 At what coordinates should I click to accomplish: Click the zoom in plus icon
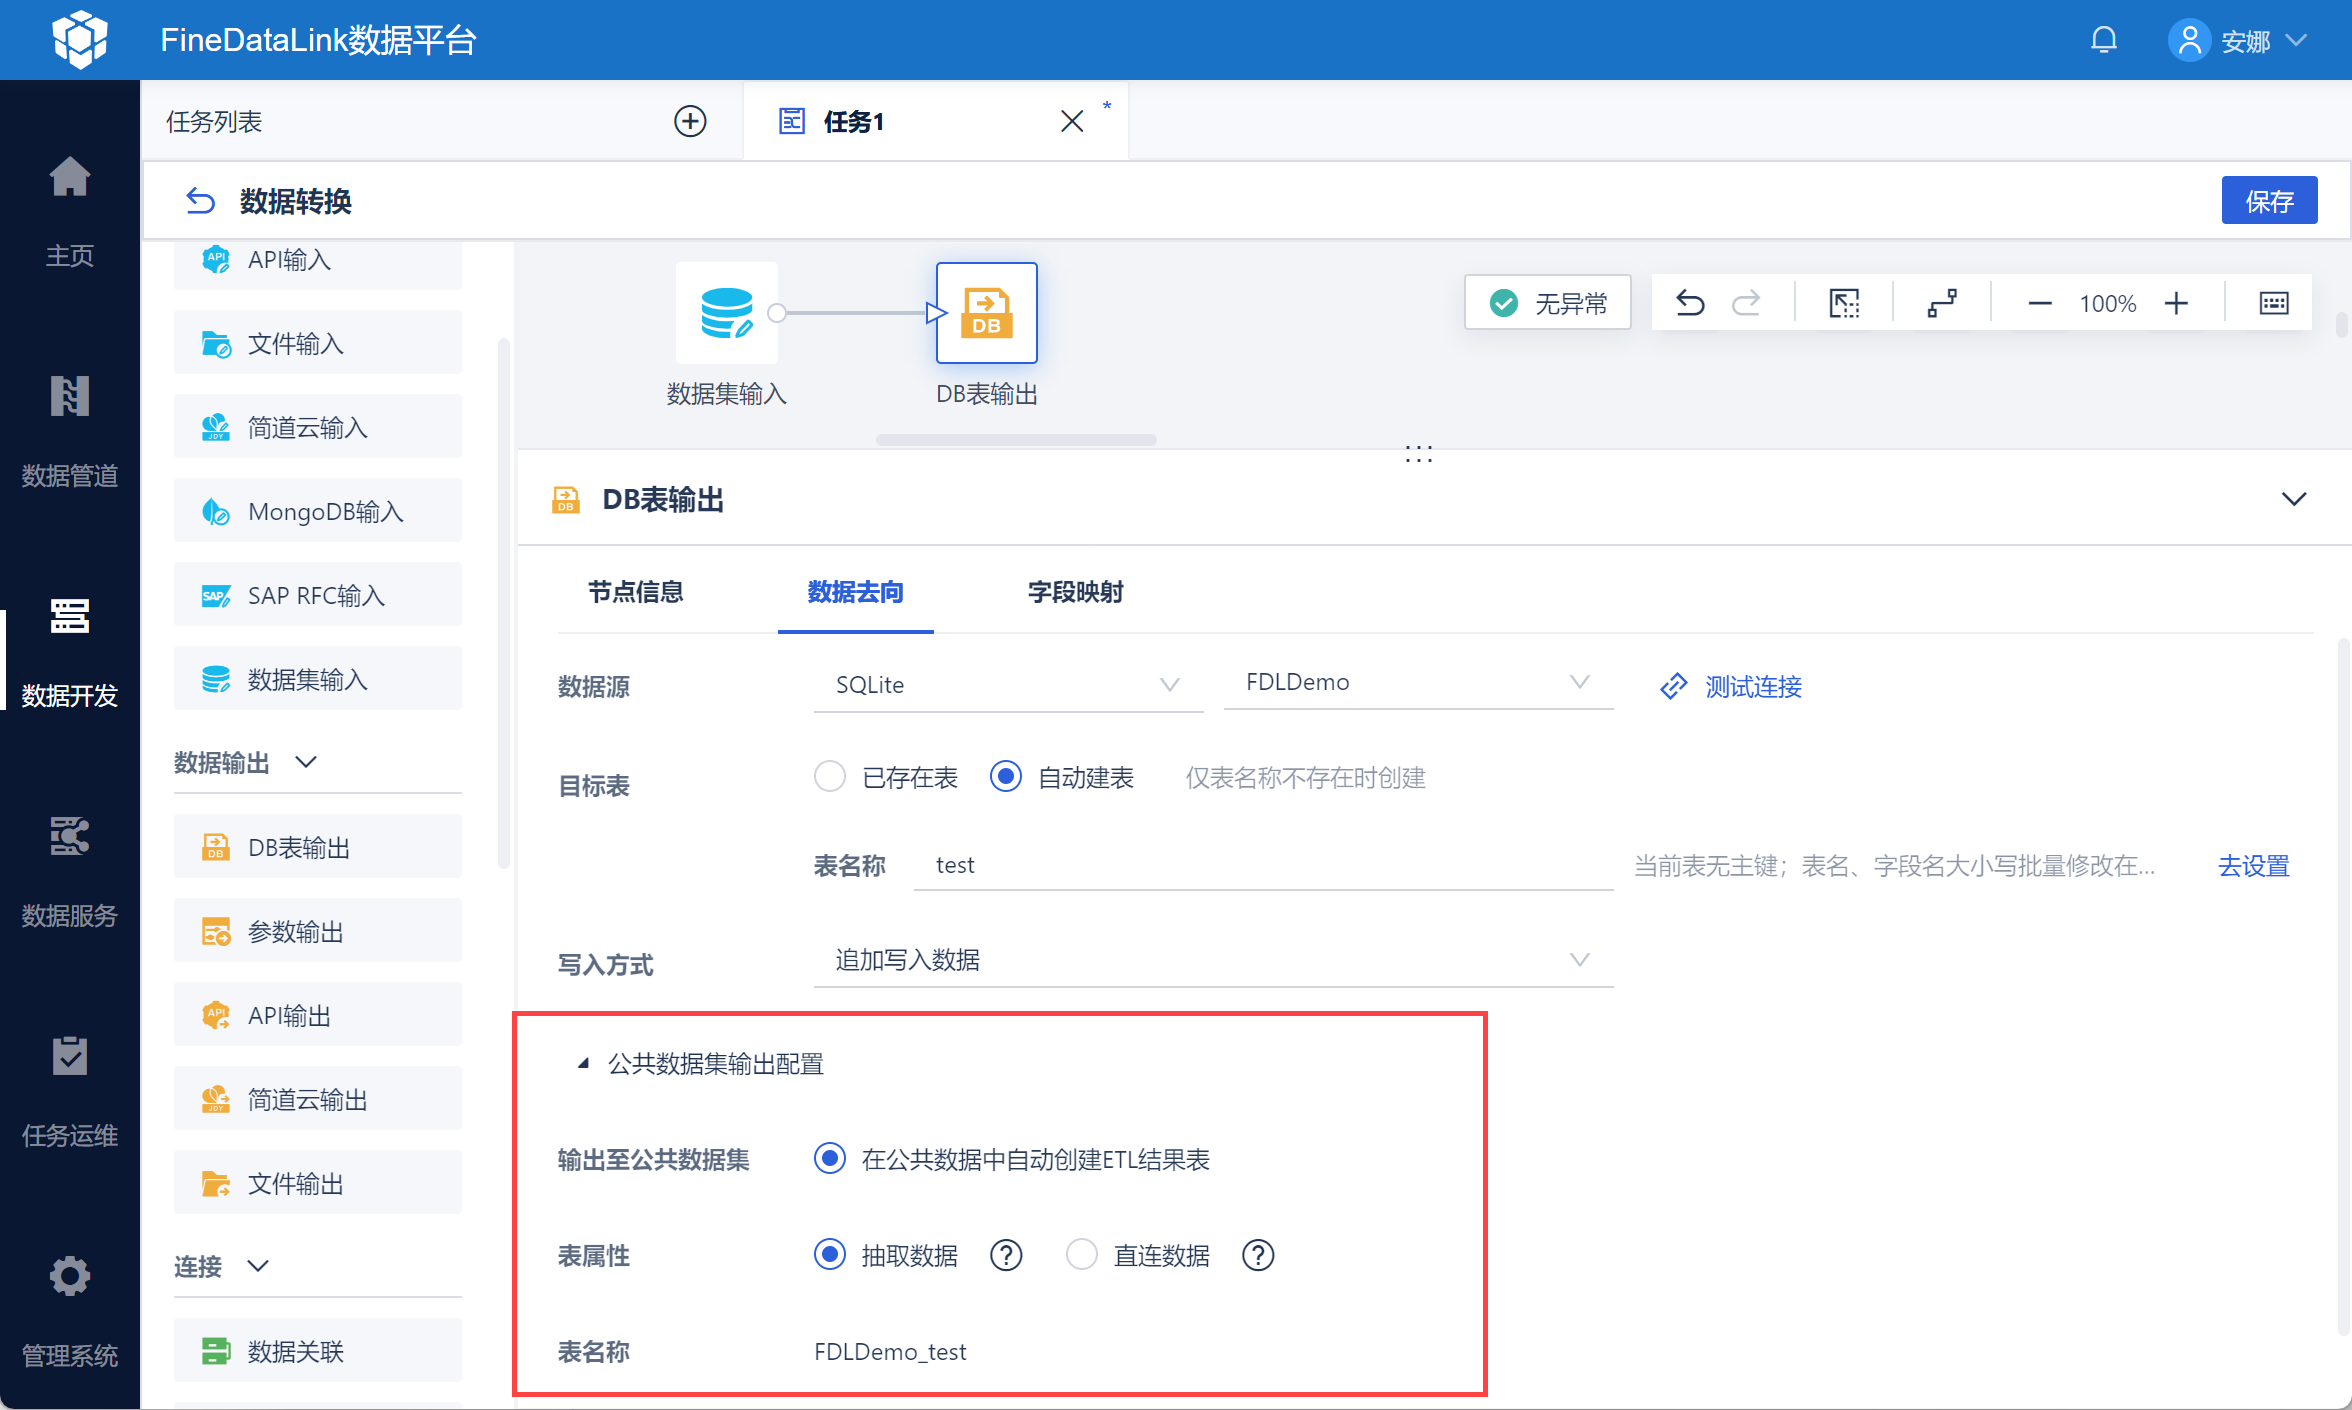2176,303
